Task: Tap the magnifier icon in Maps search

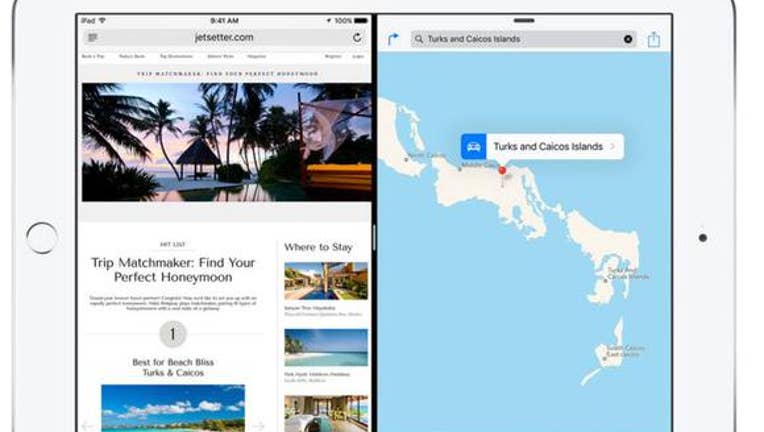Action: [x=419, y=39]
